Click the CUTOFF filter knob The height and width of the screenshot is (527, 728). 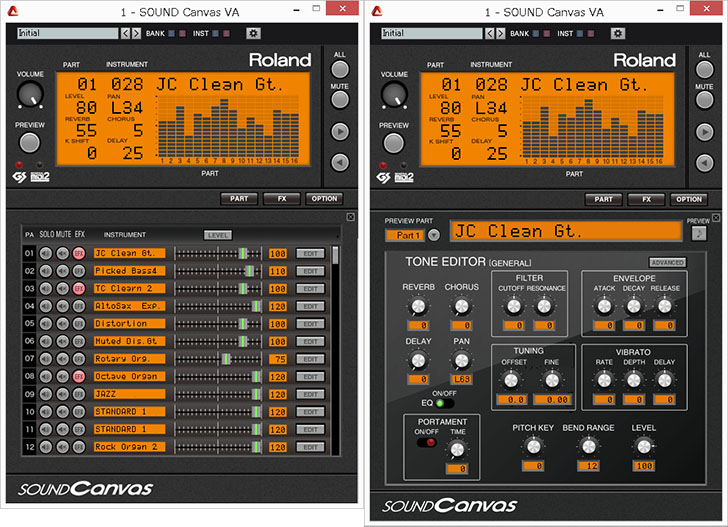point(514,306)
